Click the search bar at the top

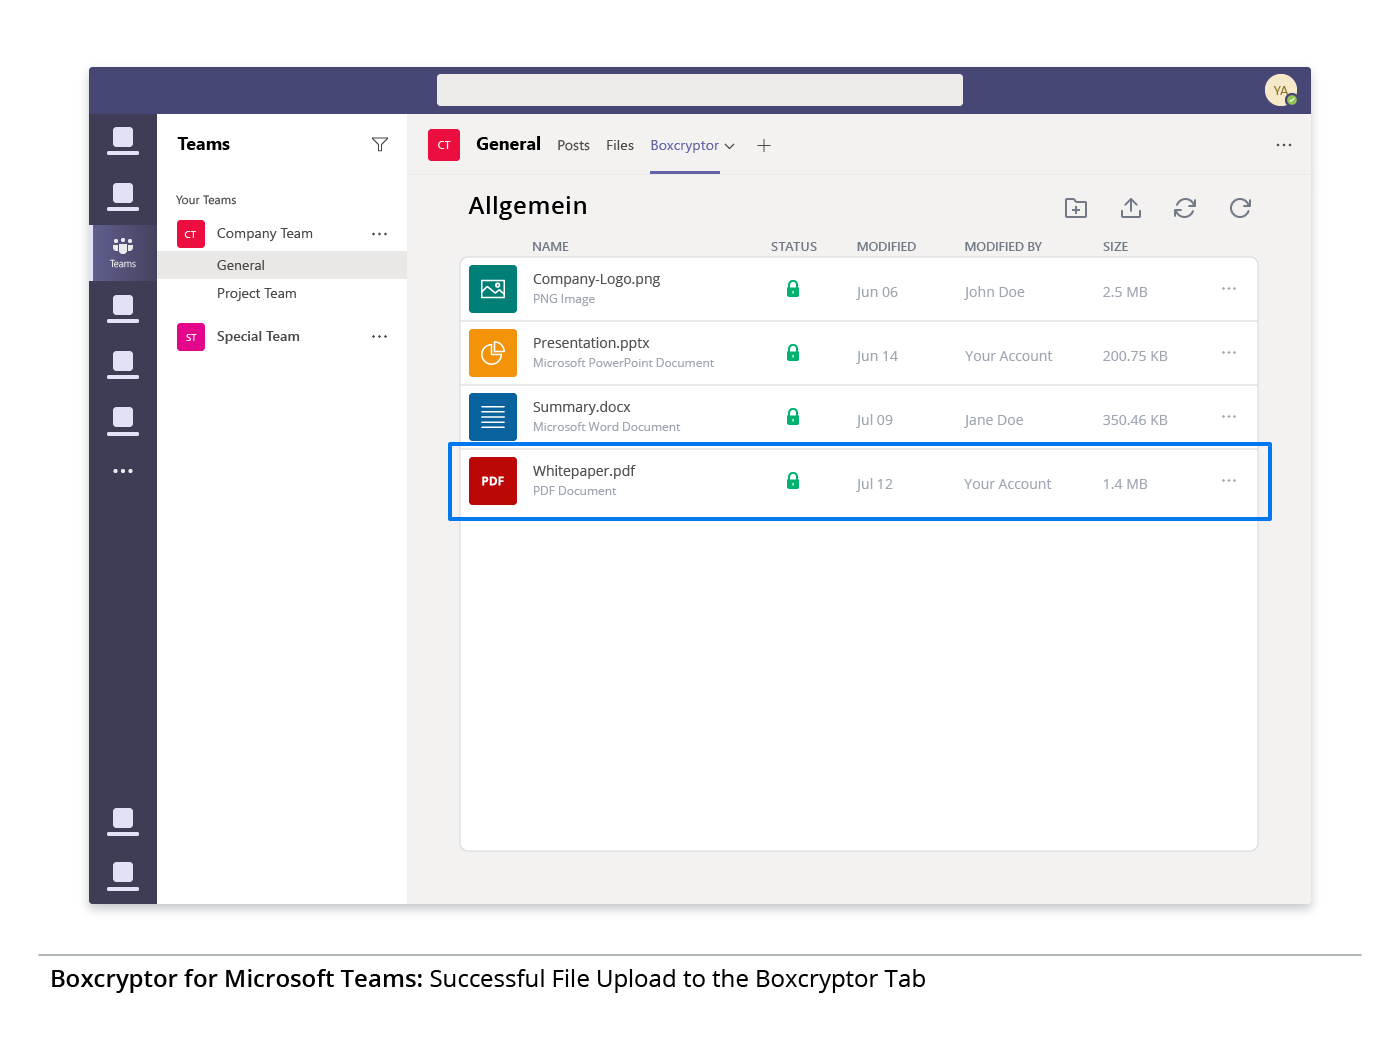point(700,90)
